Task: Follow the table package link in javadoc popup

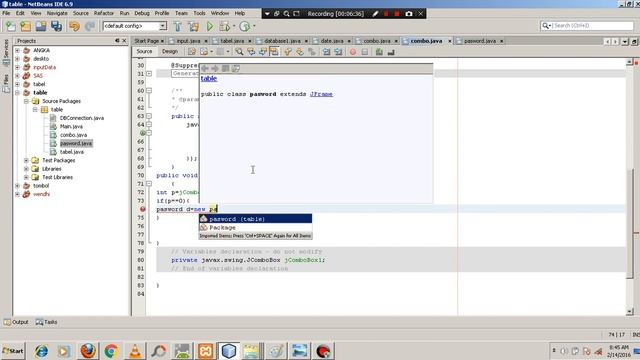Action: (209, 78)
